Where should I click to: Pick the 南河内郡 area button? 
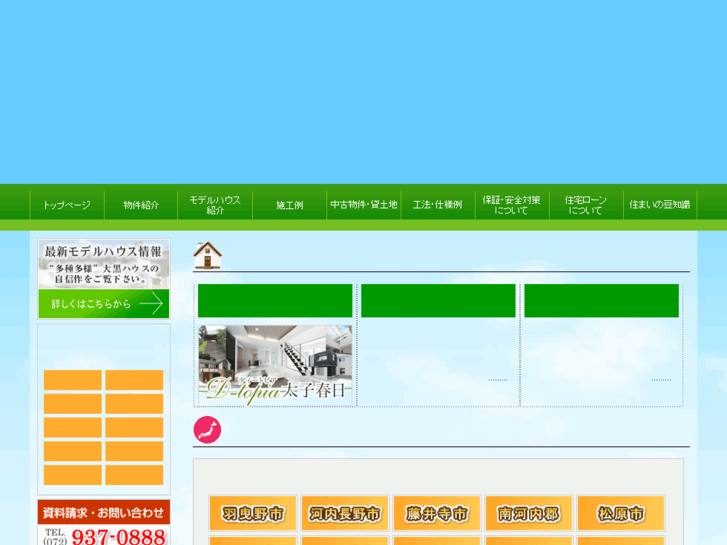[529, 513]
